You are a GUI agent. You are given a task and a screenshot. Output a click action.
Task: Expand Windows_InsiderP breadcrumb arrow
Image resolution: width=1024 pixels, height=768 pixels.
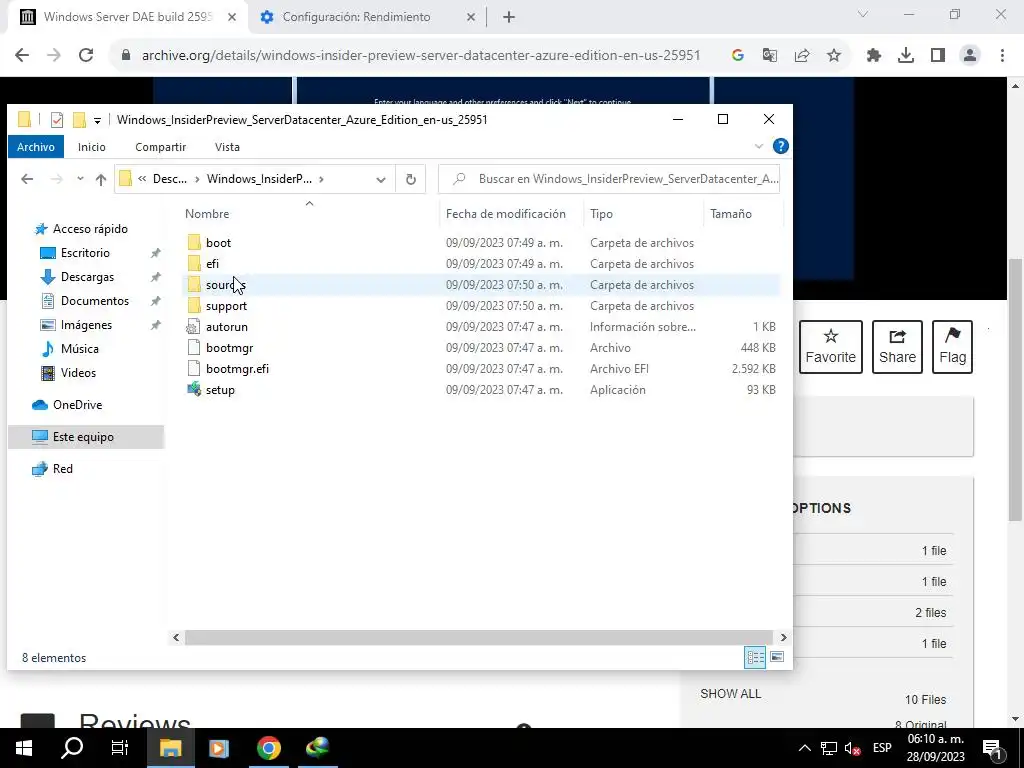coord(321,179)
